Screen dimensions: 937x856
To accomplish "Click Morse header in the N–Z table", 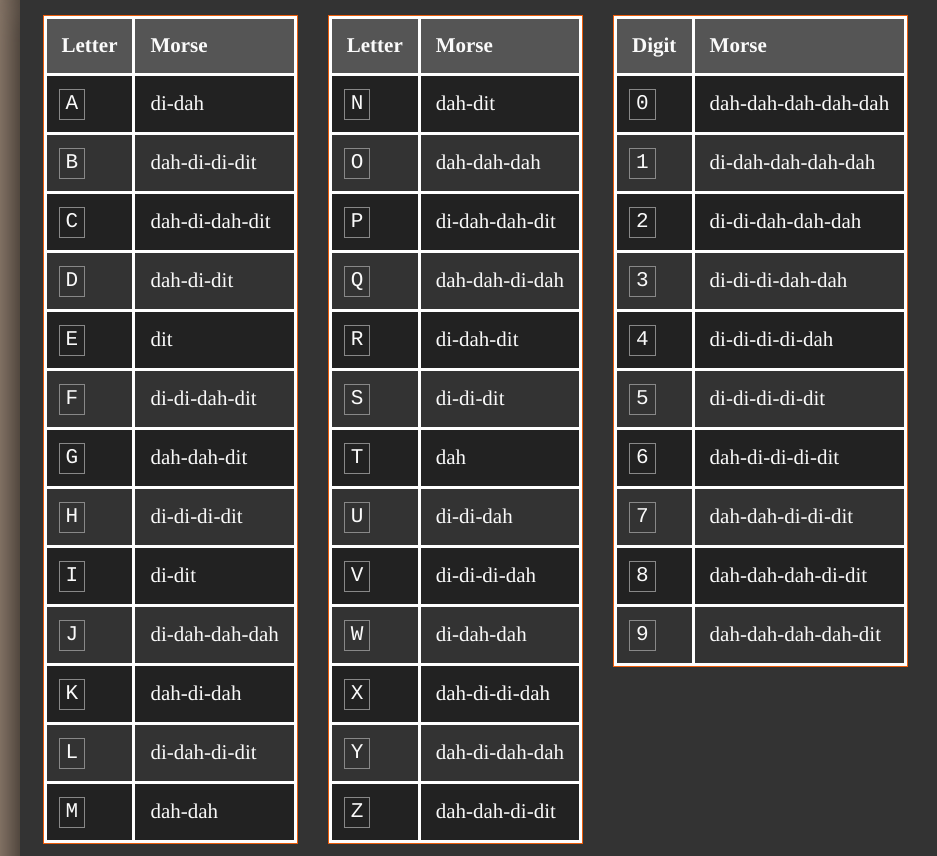I will click(x=464, y=46).
